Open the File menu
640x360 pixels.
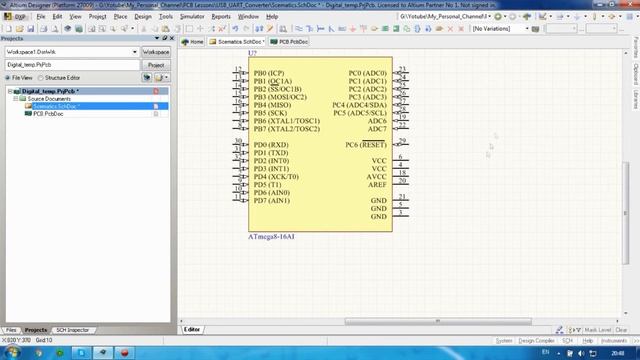pyautogui.click(x=41, y=17)
